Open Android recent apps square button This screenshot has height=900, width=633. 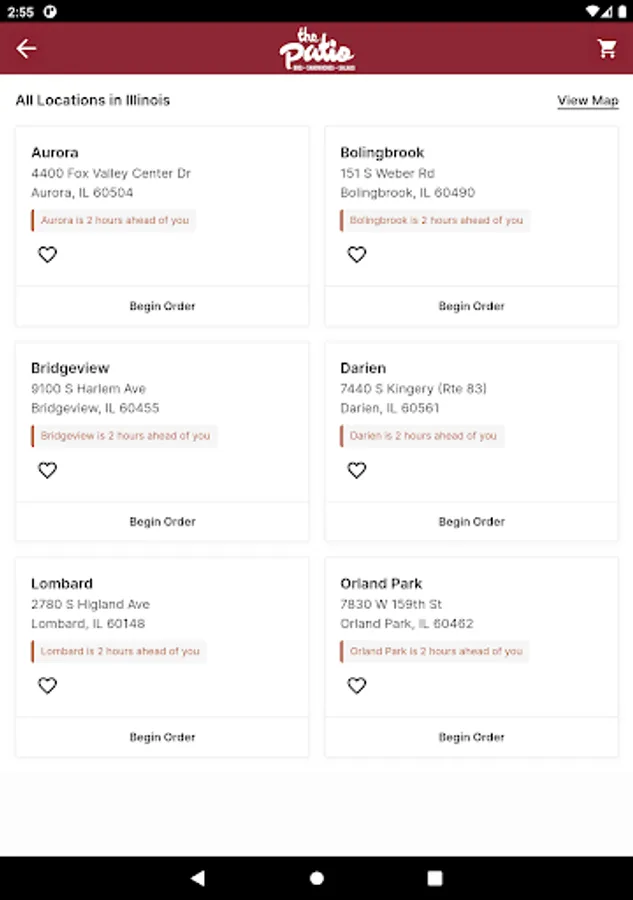[x=435, y=878]
